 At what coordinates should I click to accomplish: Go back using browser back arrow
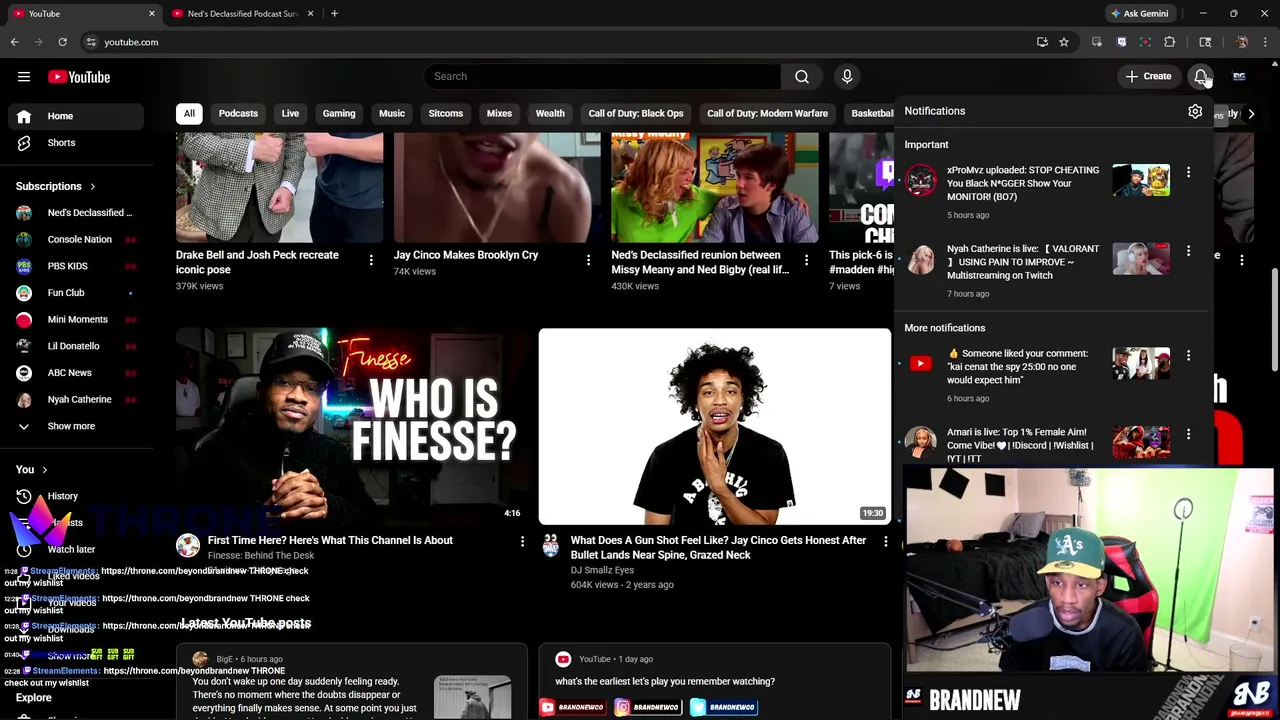pos(15,42)
